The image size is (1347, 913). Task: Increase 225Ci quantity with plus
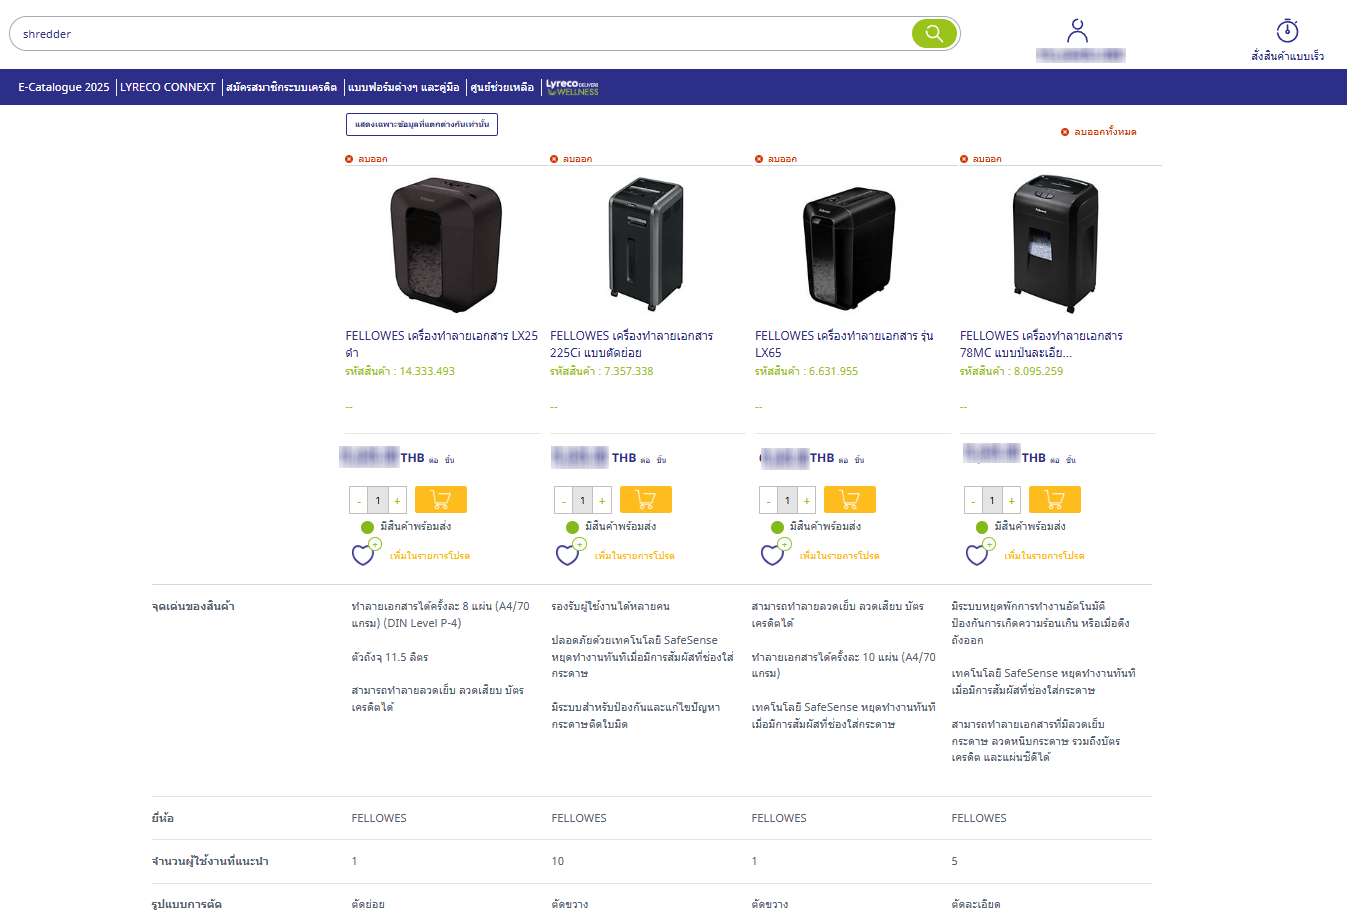pyautogui.click(x=602, y=500)
